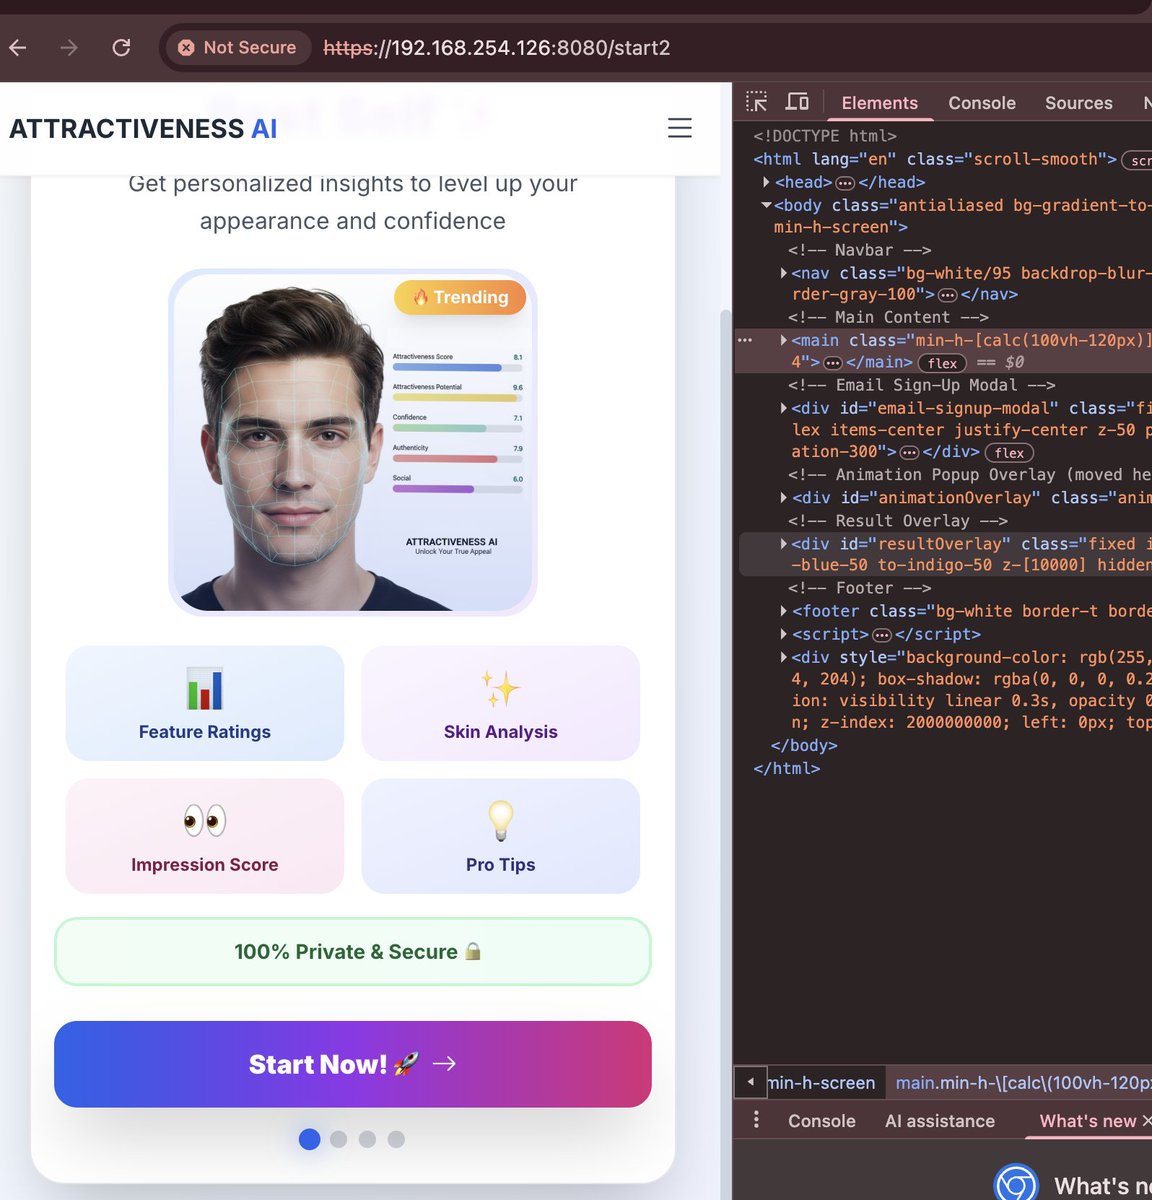Click the sparkles icon in Skin Analysis
This screenshot has height=1200, width=1152.
coord(501,689)
